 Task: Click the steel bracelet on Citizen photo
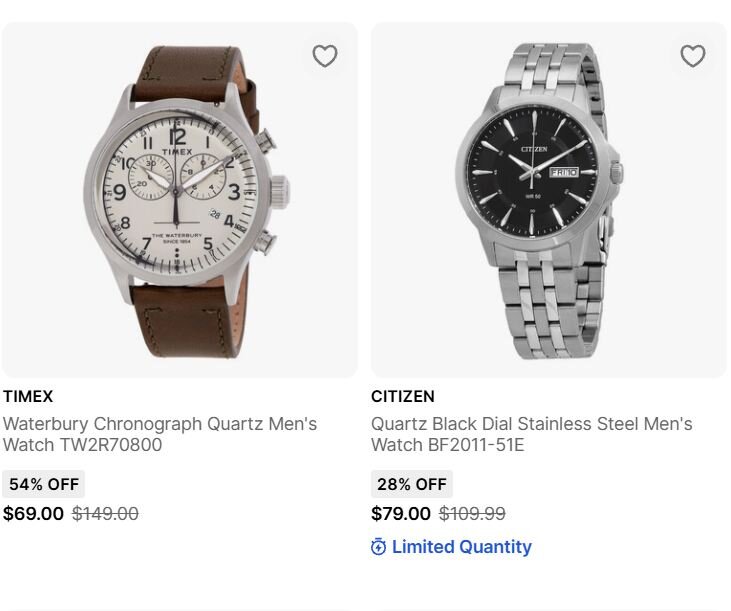548,308
